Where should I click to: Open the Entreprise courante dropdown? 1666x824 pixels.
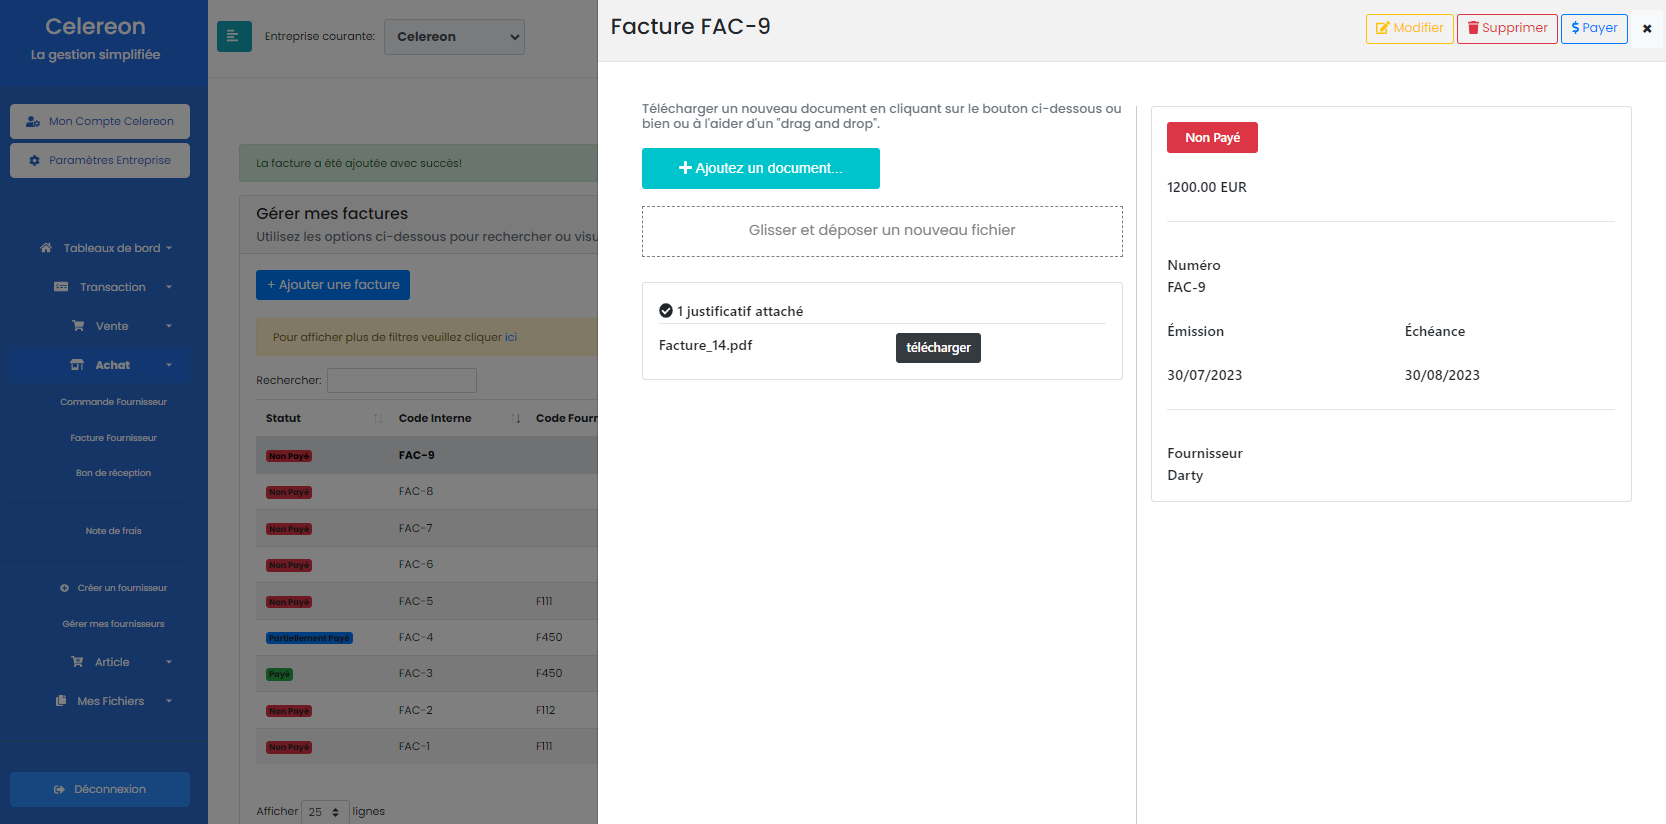click(x=454, y=37)
